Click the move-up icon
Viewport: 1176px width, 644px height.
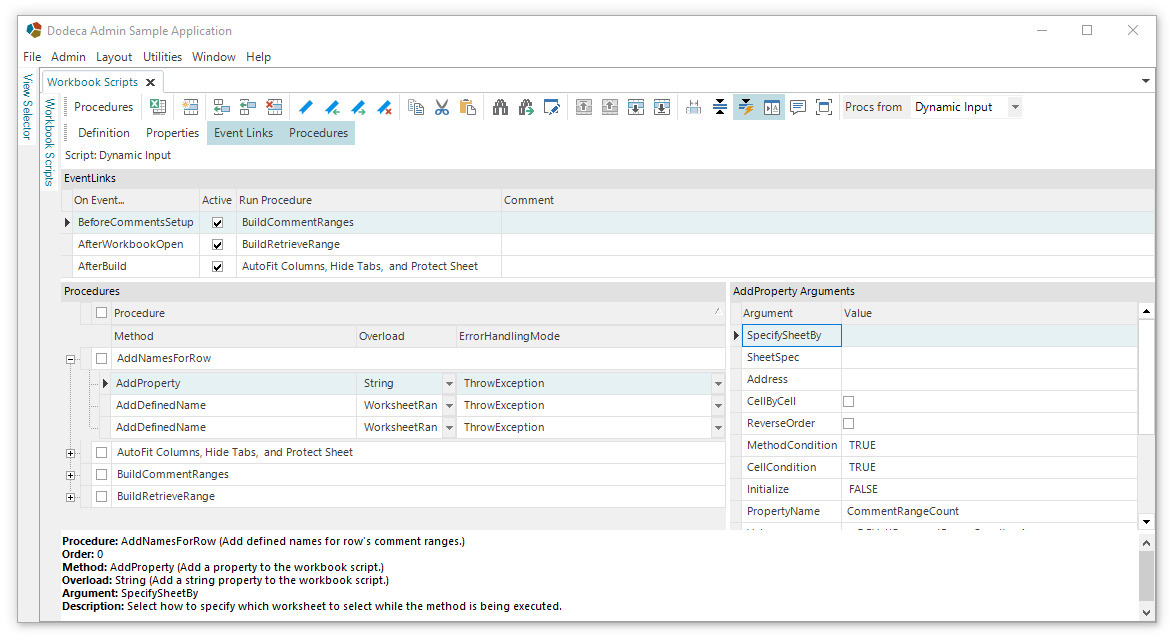click(610, 107)
